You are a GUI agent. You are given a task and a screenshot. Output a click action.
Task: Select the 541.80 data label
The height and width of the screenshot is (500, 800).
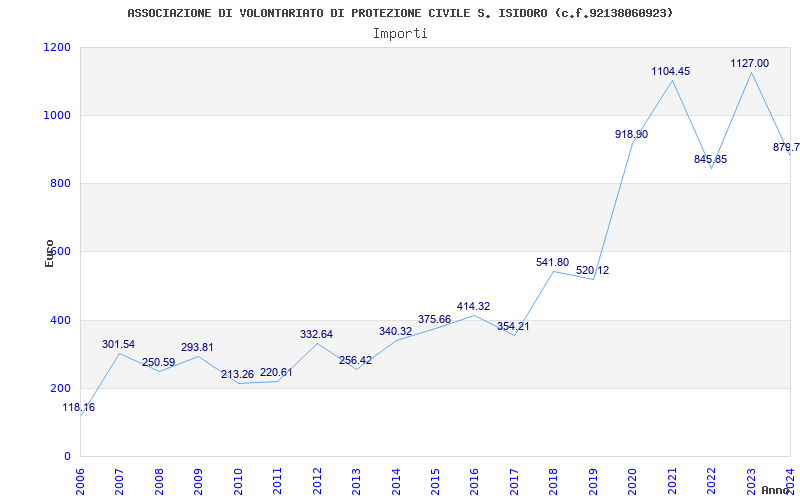coord(553,262)
